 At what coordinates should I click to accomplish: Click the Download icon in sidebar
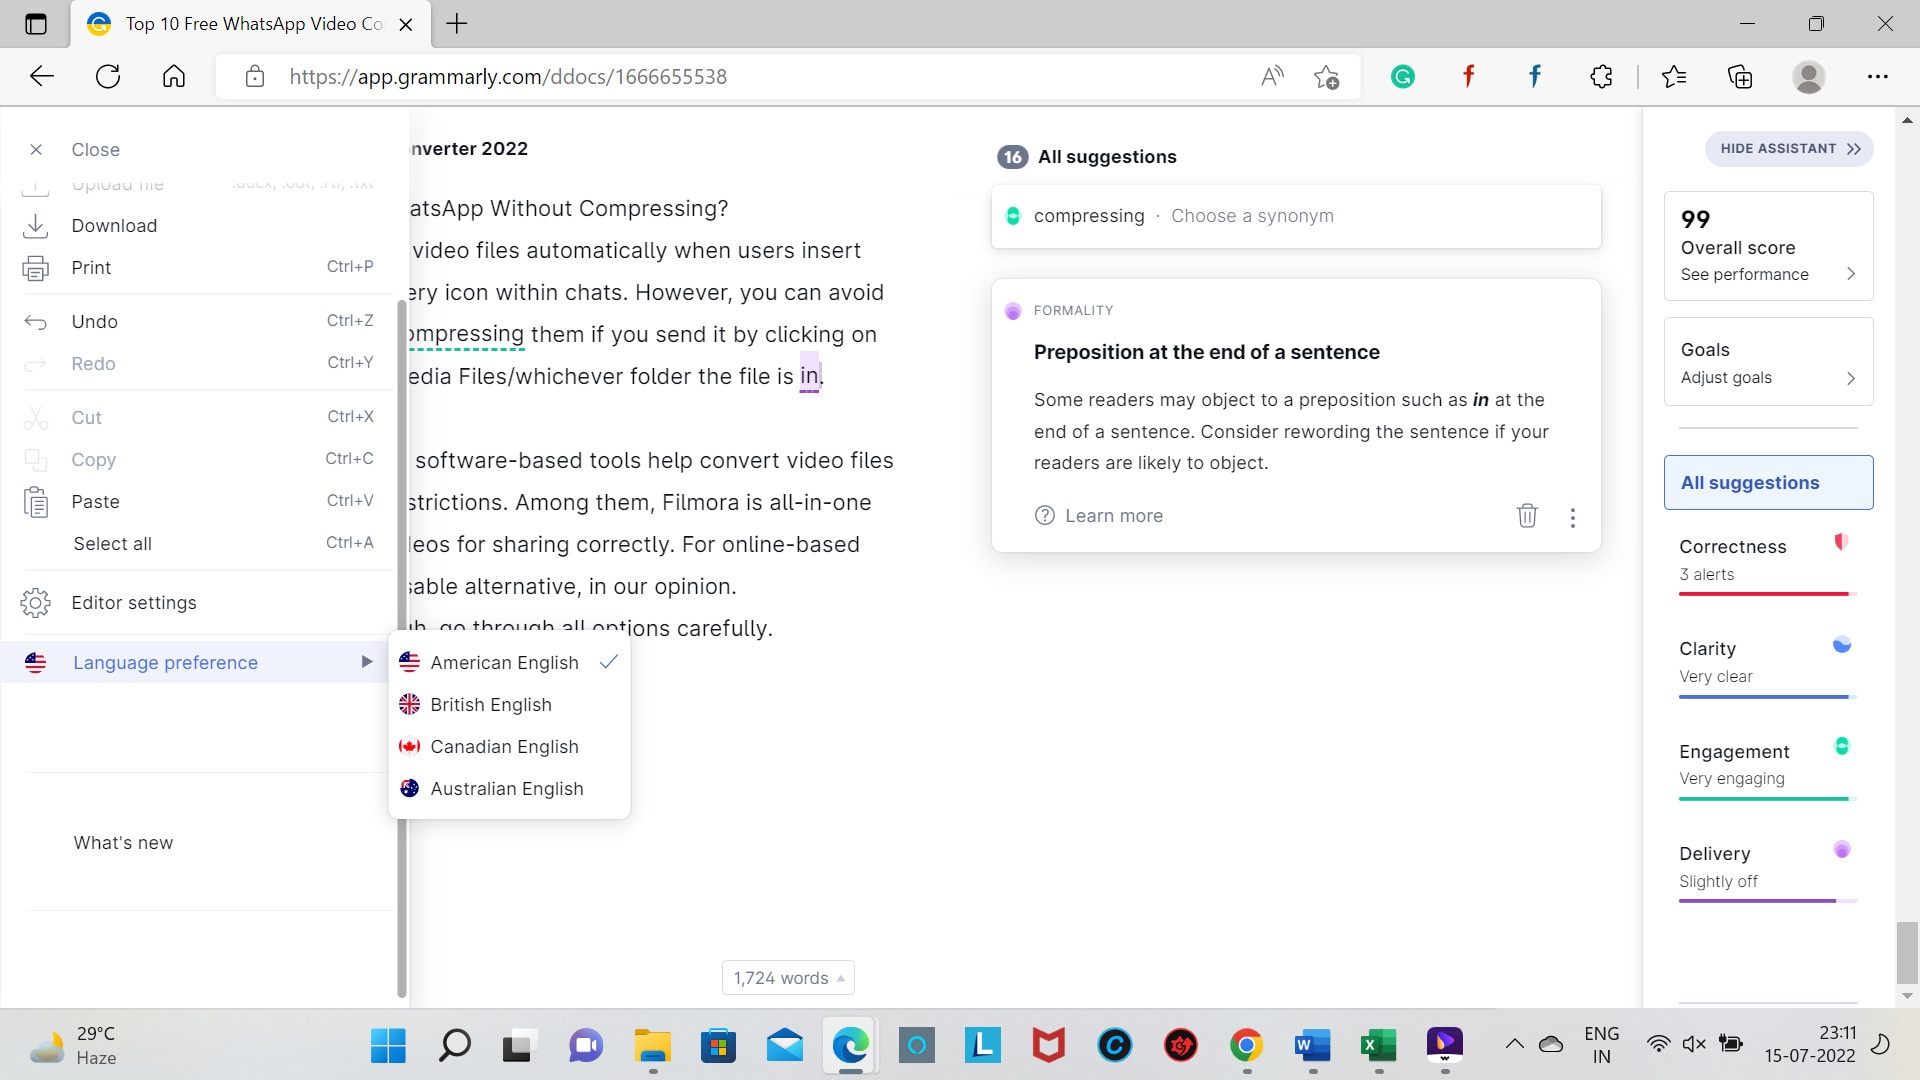[x=36, y=224]
